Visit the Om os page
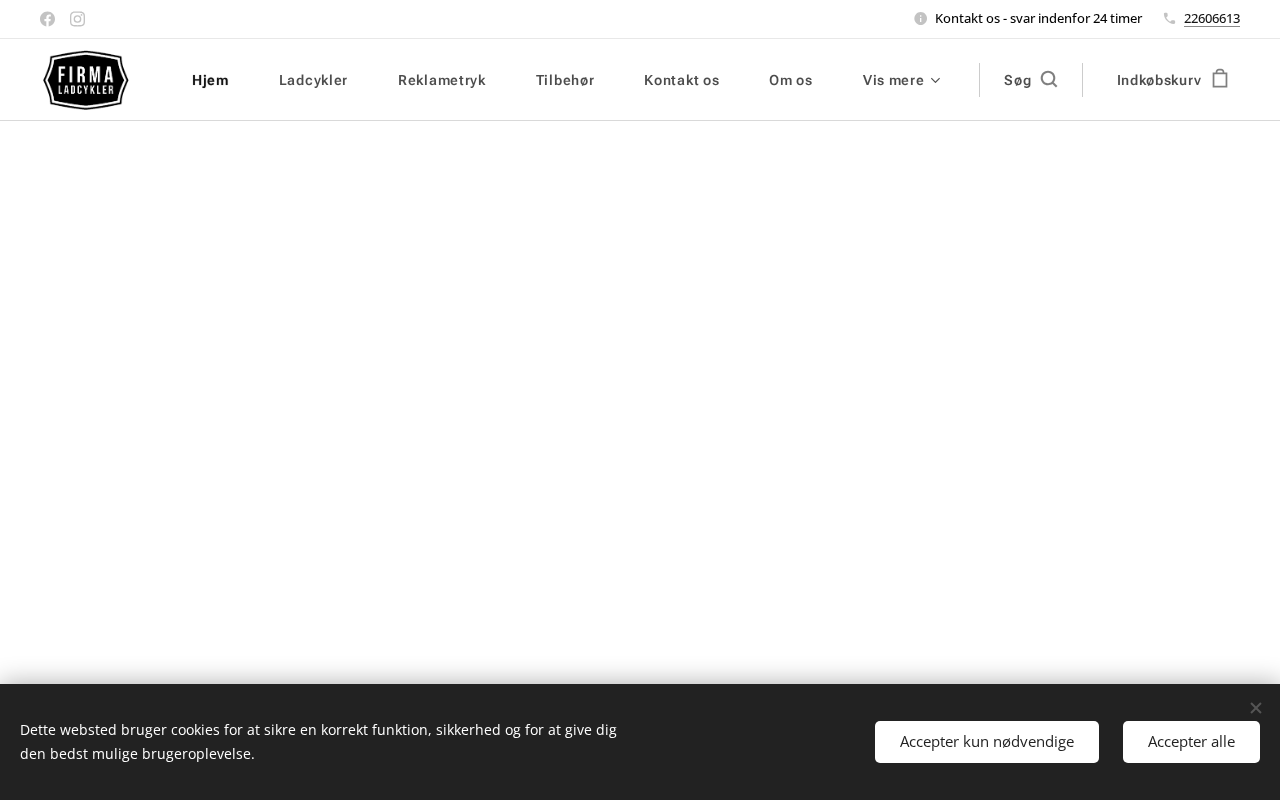Screen dimensions: 1280x800 click(790, 80)
